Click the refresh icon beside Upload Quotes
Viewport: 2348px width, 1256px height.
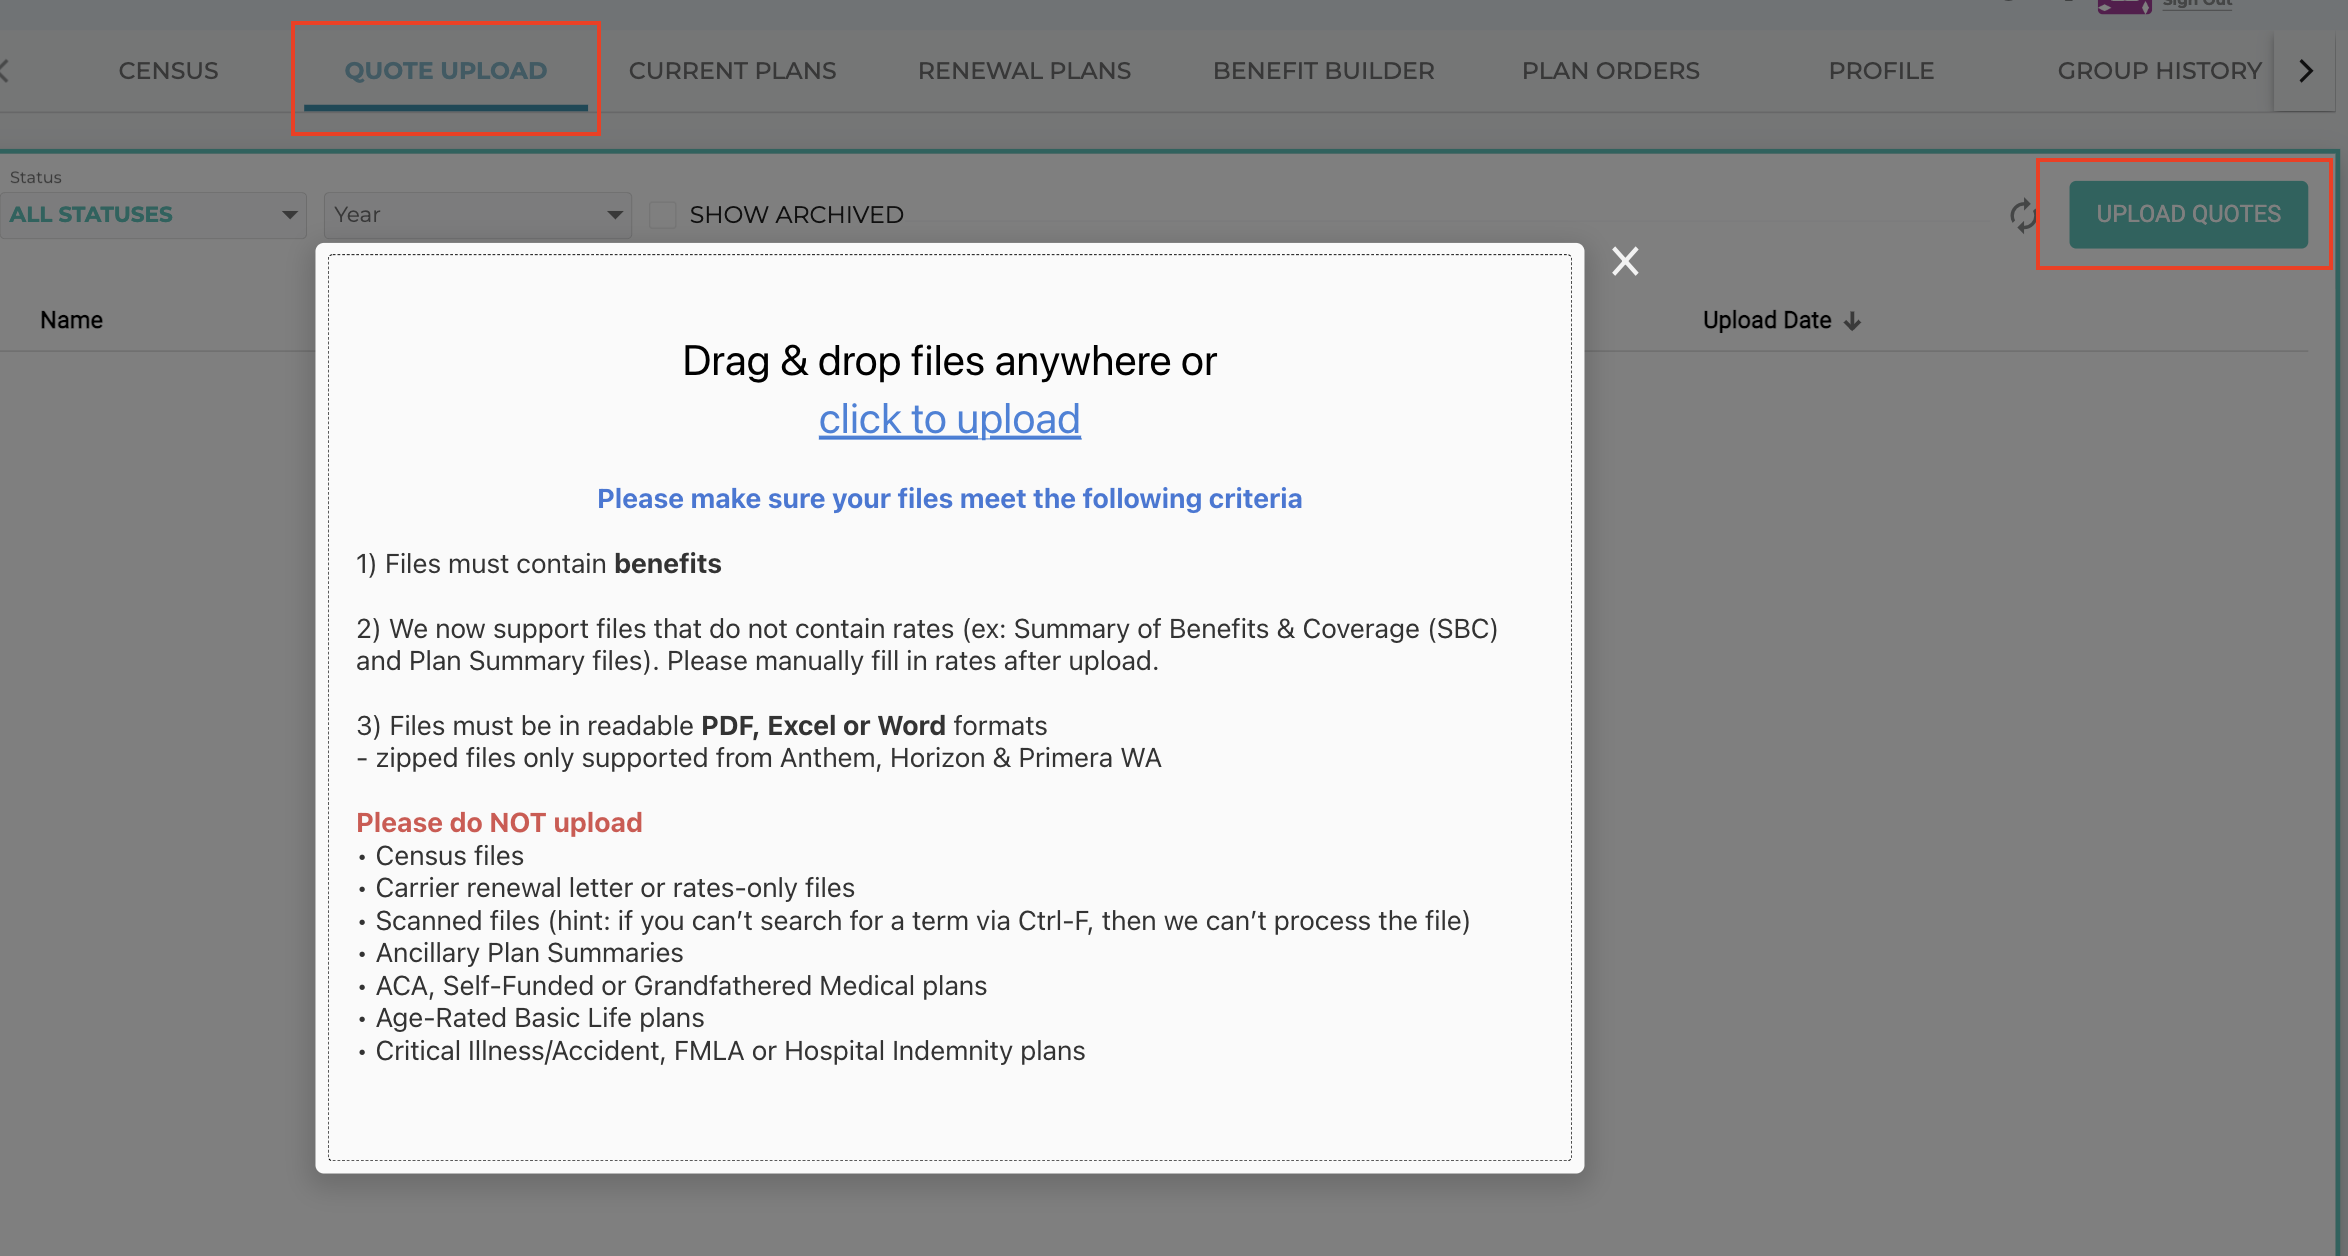tap(2022, 215)
